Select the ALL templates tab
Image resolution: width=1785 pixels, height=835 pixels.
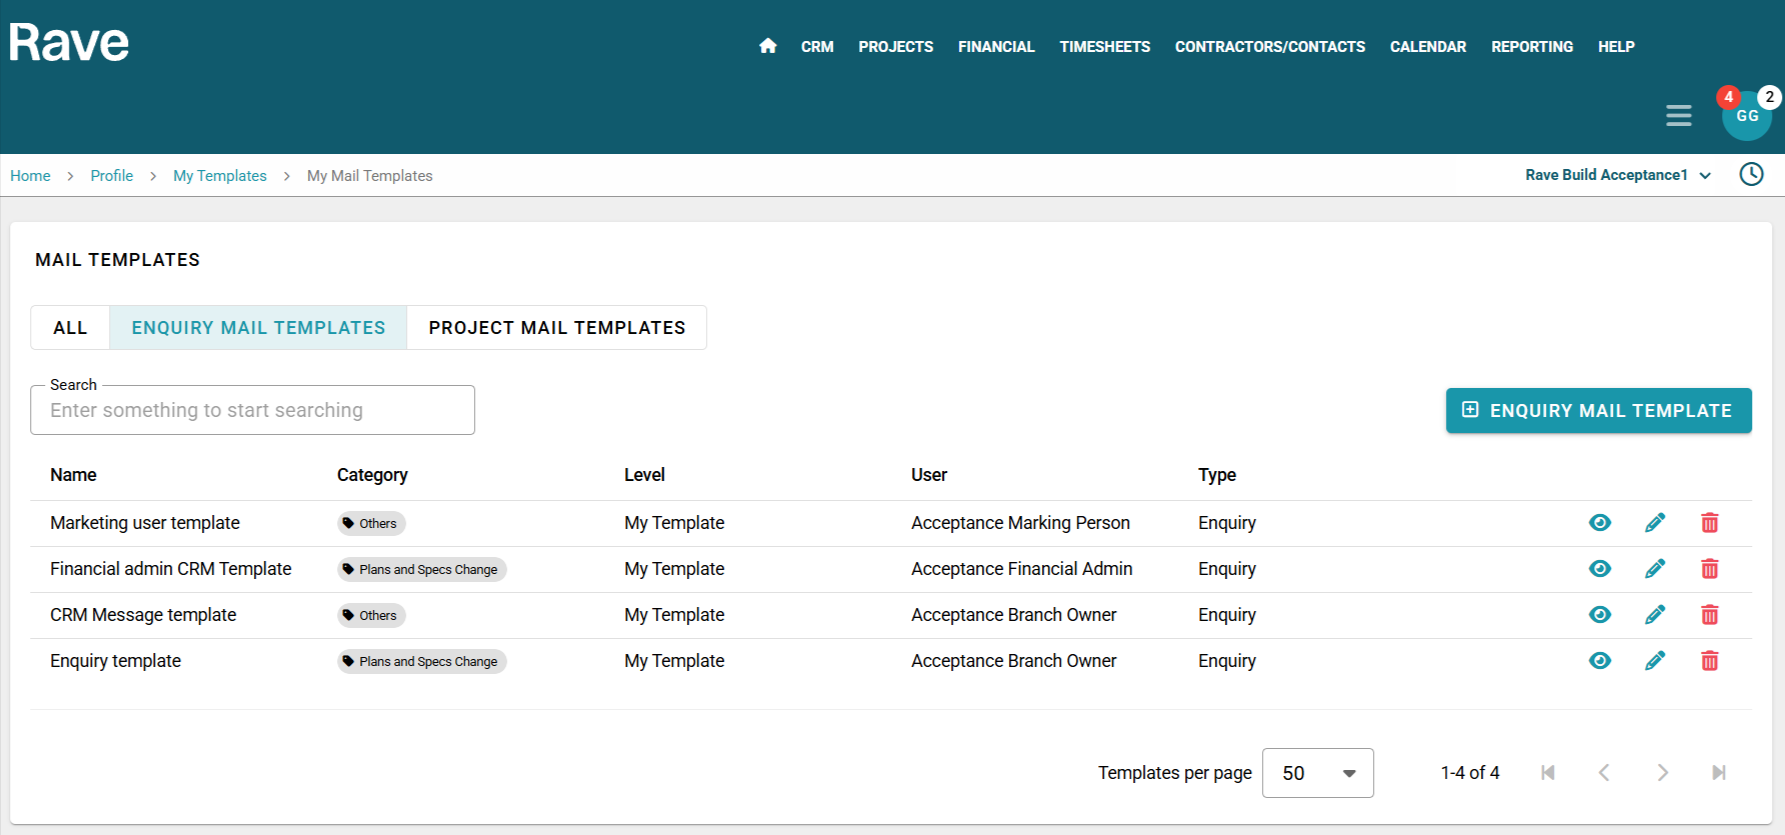click(70, 328)
